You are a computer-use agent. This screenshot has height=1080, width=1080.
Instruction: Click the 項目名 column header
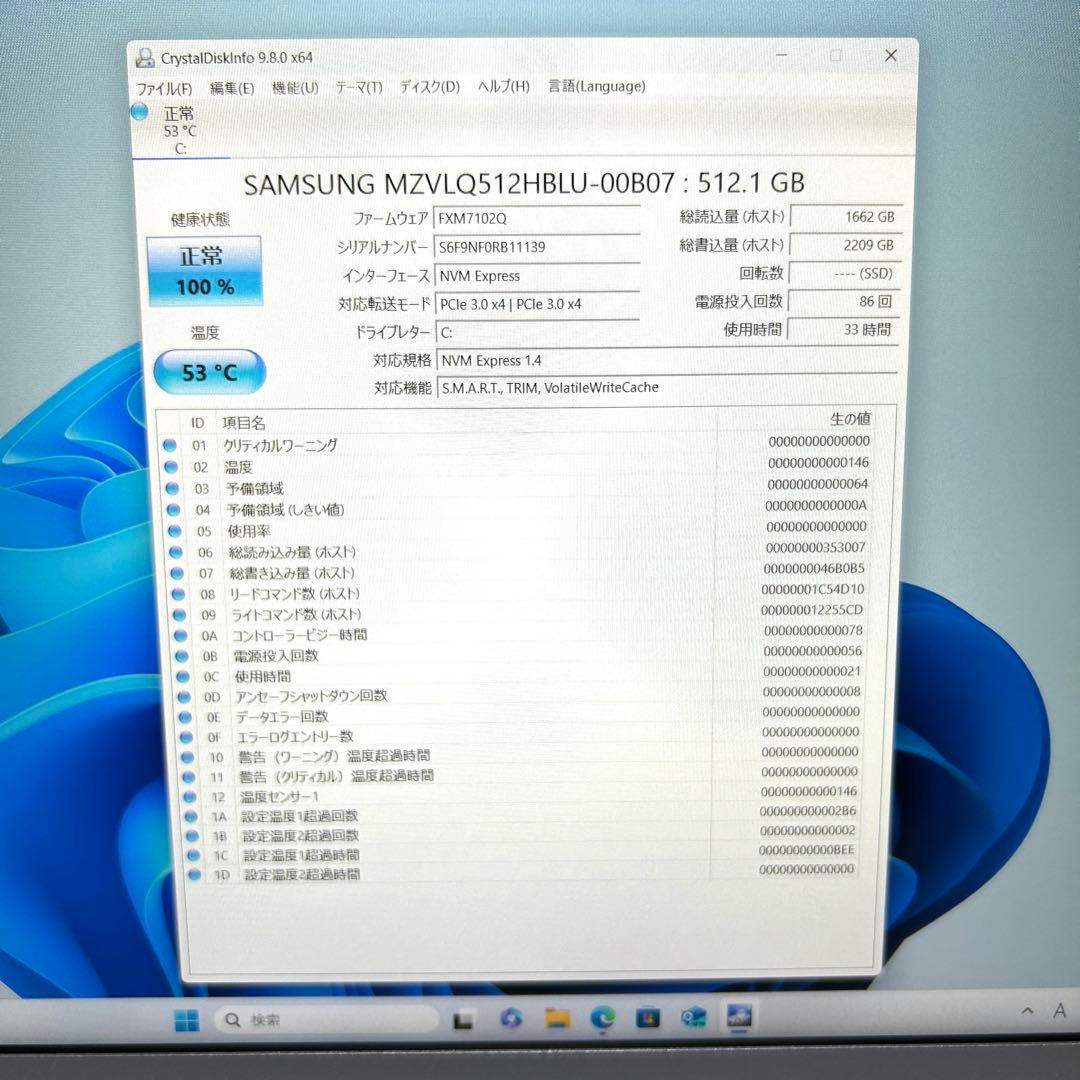pyautogui.click(x=243, y=423)
